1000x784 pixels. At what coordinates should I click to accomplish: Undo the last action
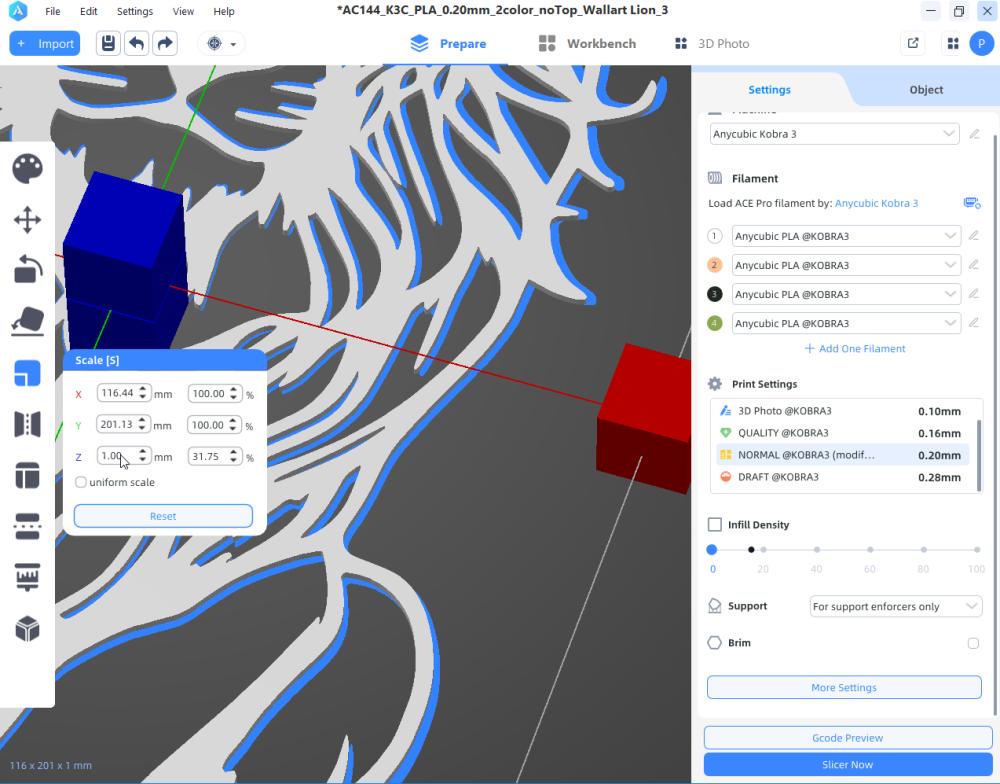pos(136,44)
